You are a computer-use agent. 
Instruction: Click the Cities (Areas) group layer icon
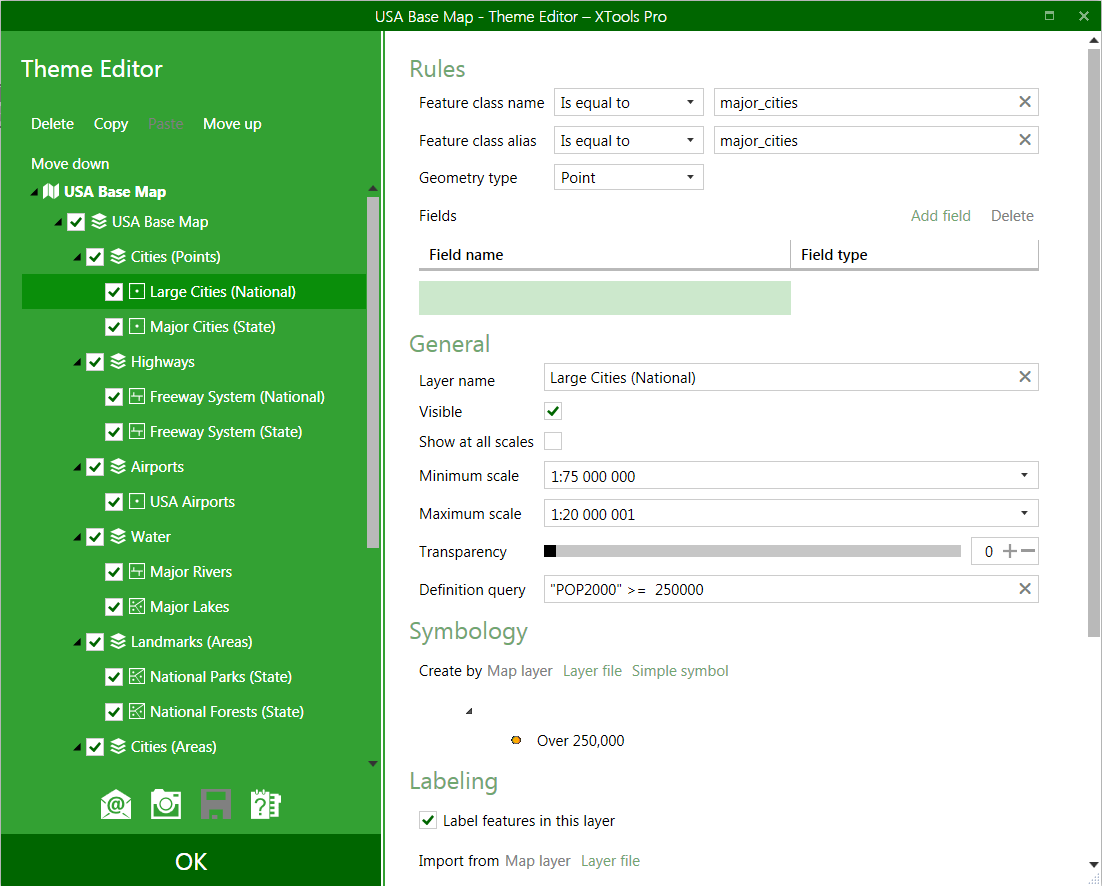[x=118, y=747]
